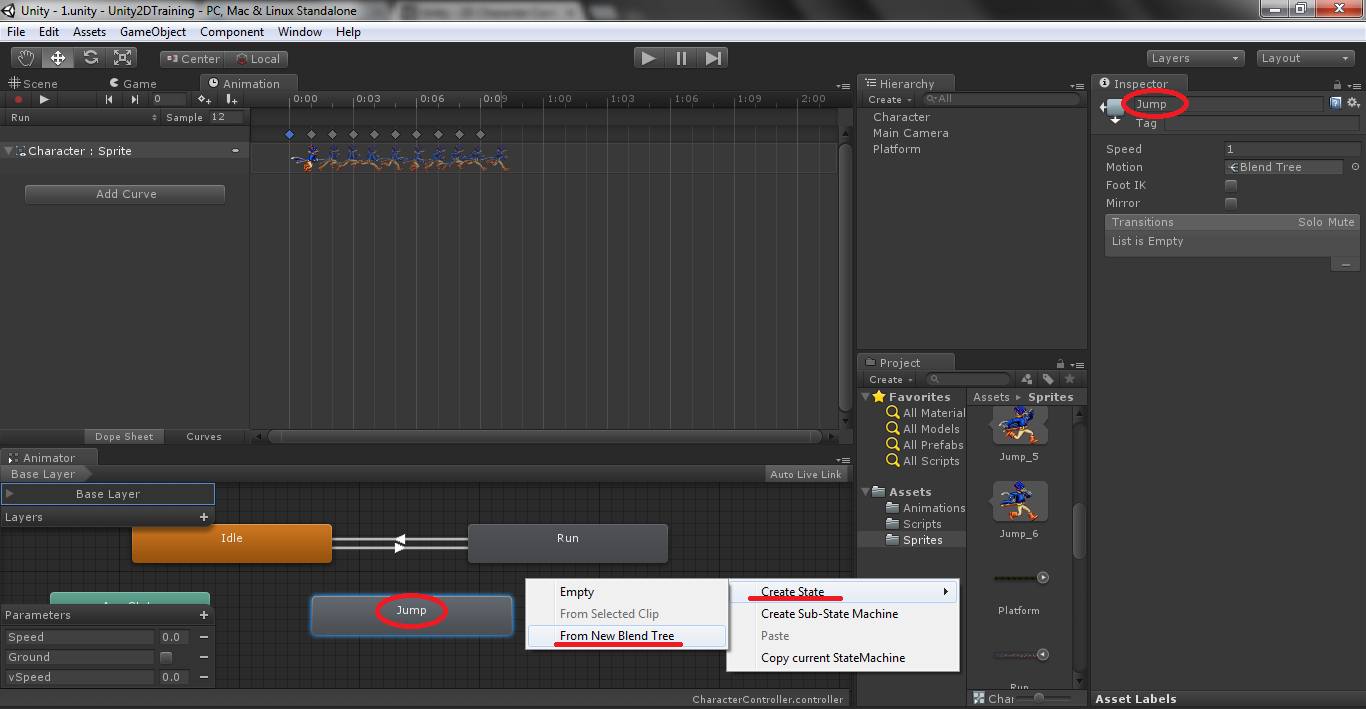Remove transition with minus button
The image size is (1366, 709).
(1345, 265)
